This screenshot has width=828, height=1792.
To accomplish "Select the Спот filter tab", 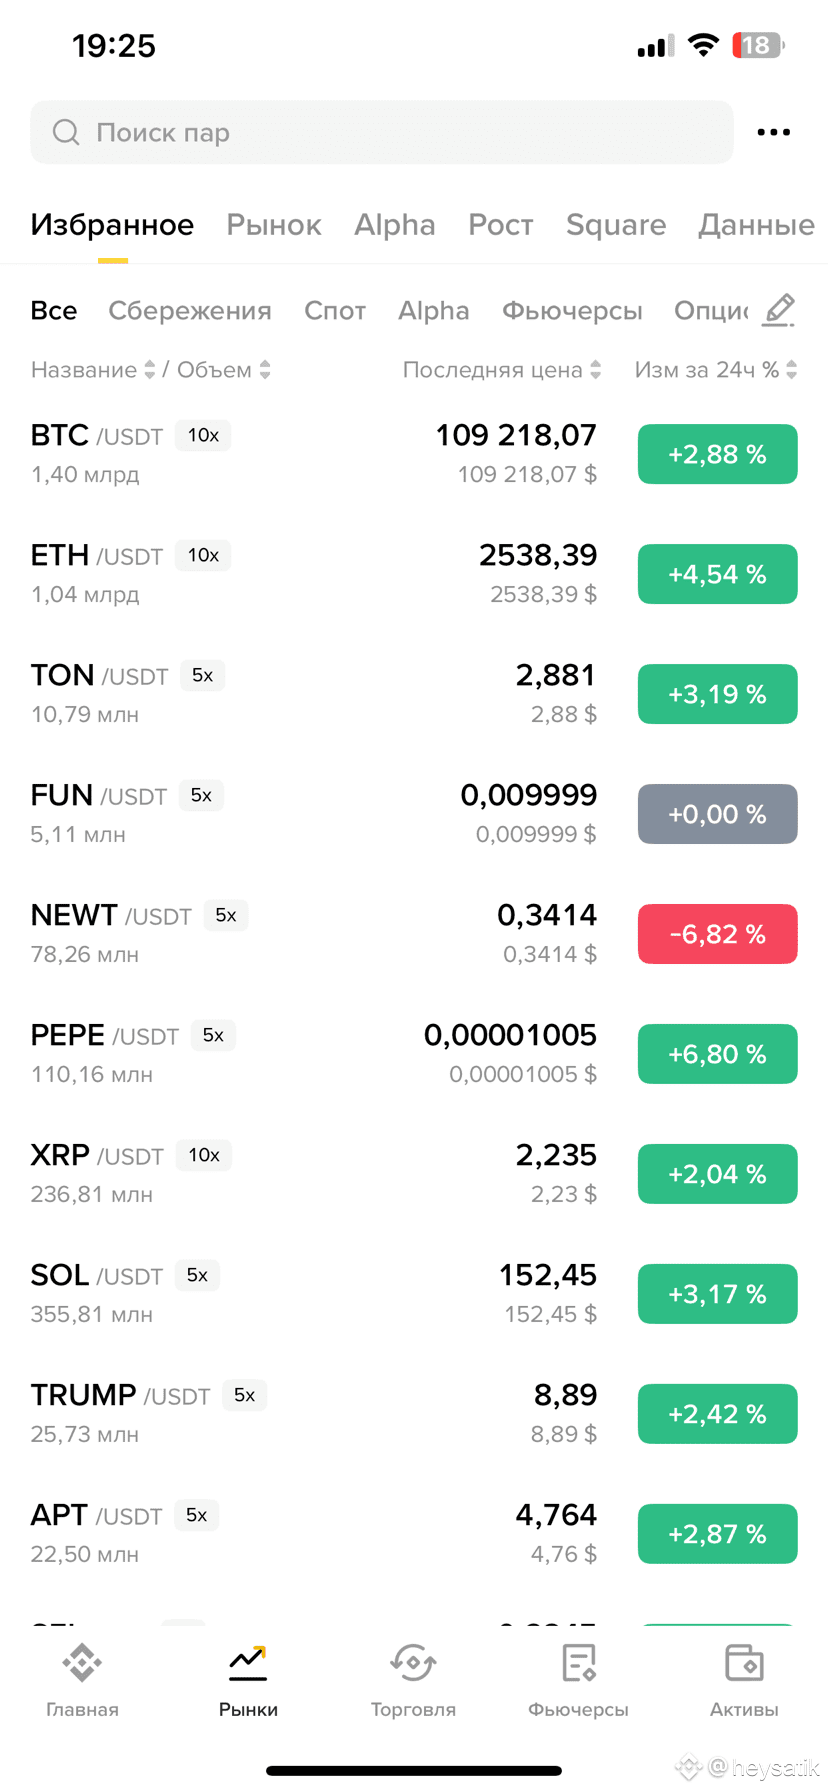I will click(x=335, y=311).
